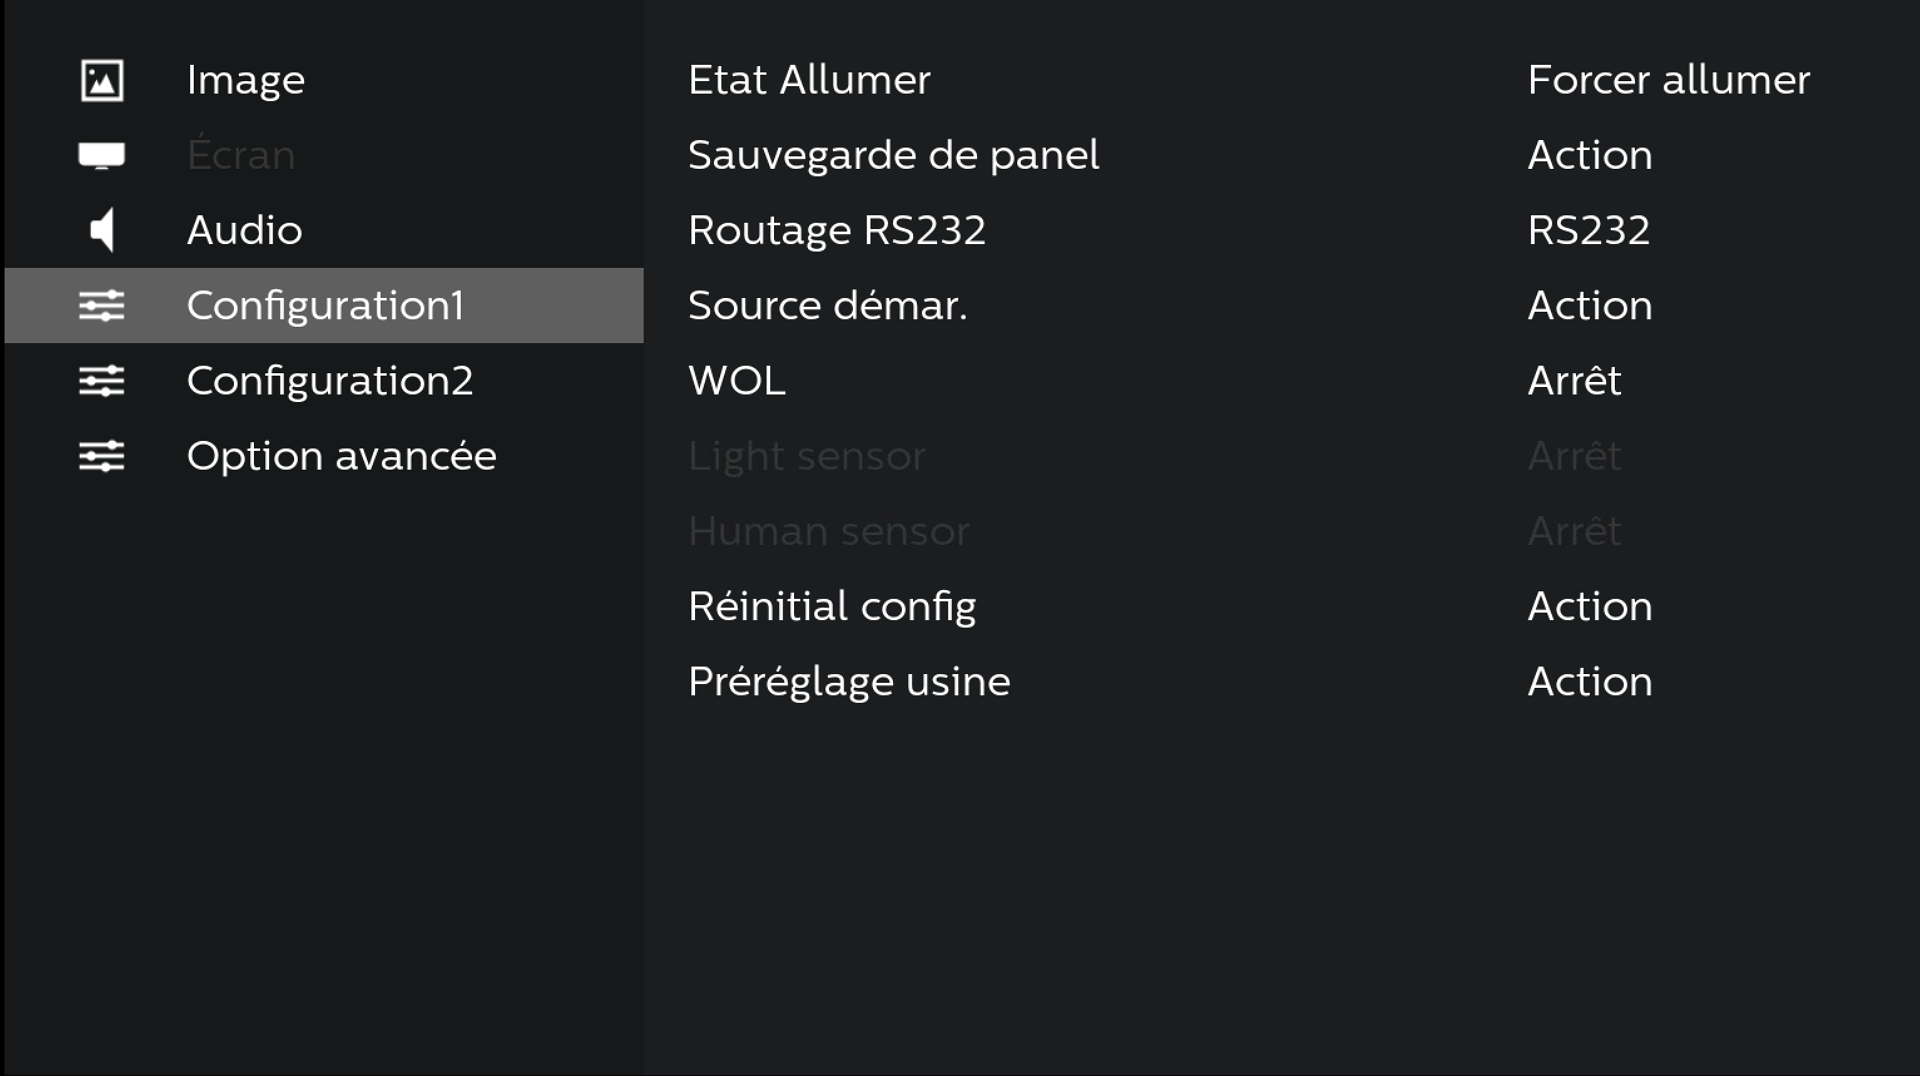Launch the Préréglage usine Action
Viewport: 1920px width, 1076px height.
(x=1589, y=681)
